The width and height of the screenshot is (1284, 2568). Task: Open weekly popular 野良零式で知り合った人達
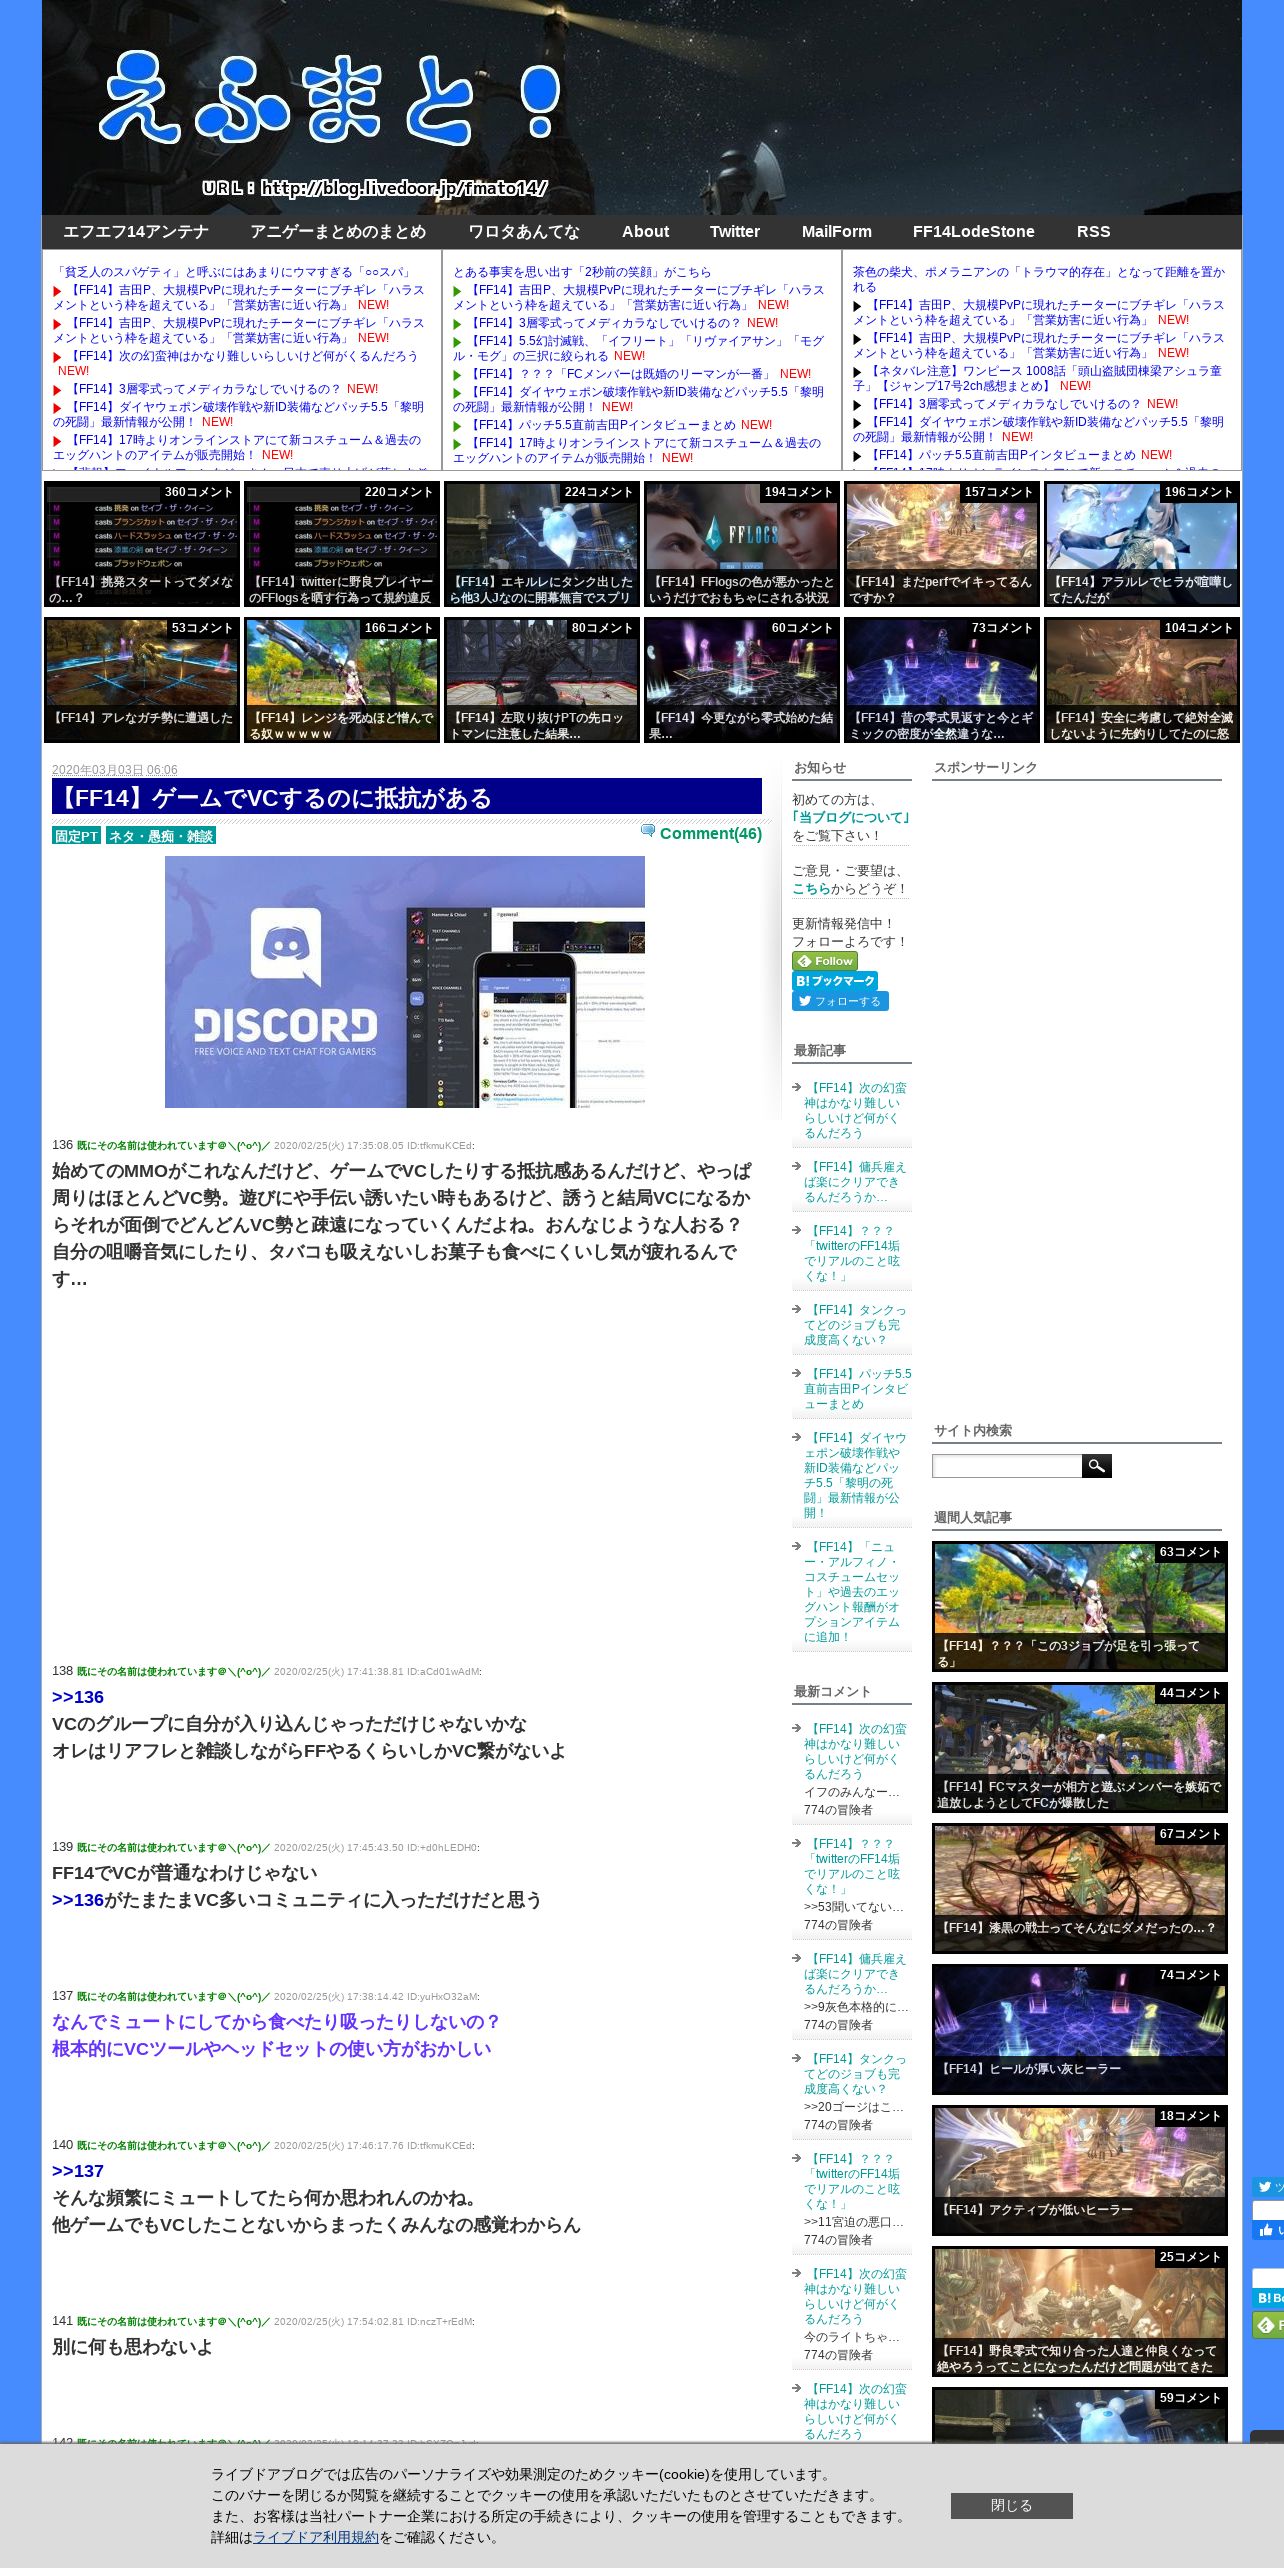pos(1080,2311)
